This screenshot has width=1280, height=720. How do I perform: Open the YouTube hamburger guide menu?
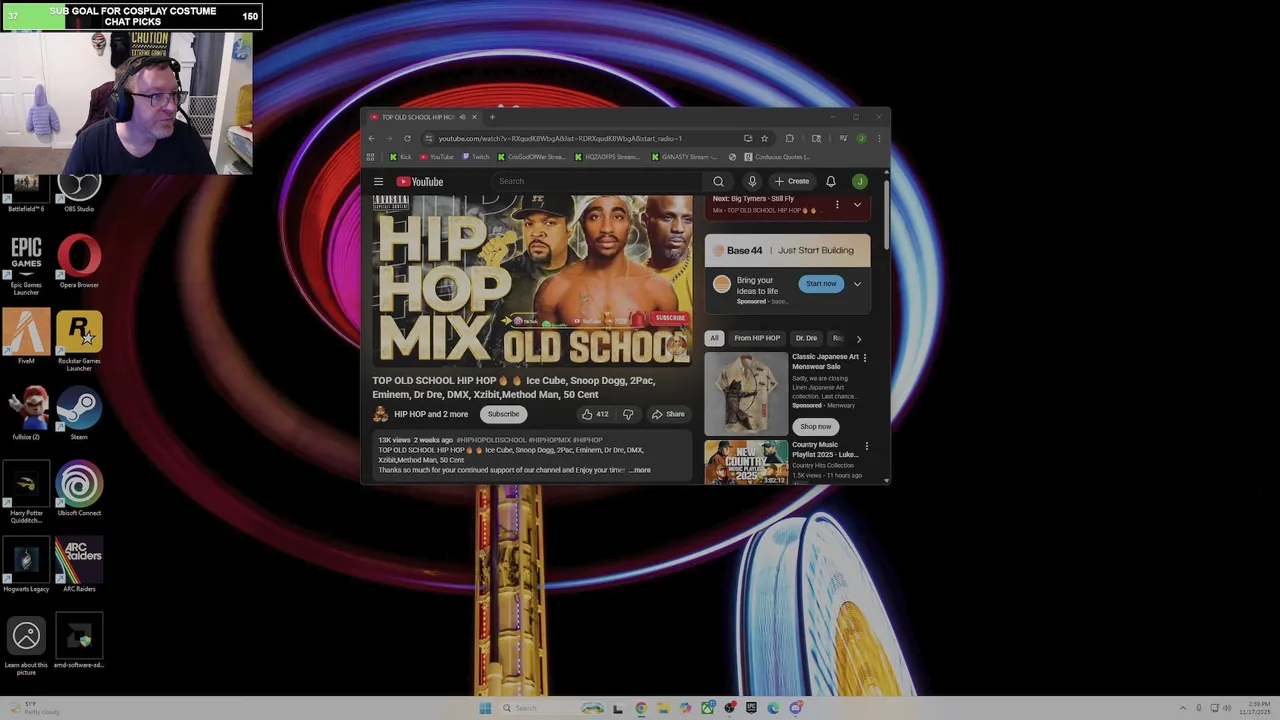coord(378,181)
